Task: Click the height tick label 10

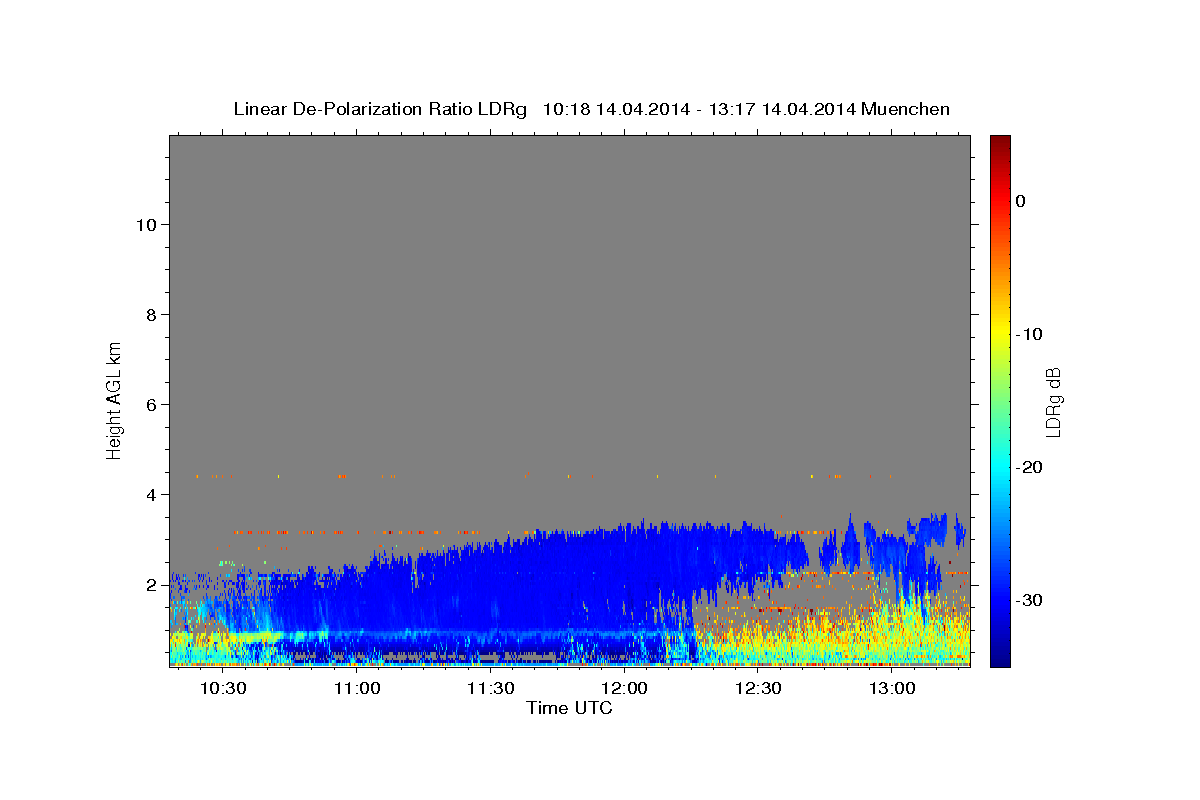Action: pyautogui.click(x=146, y=224)
